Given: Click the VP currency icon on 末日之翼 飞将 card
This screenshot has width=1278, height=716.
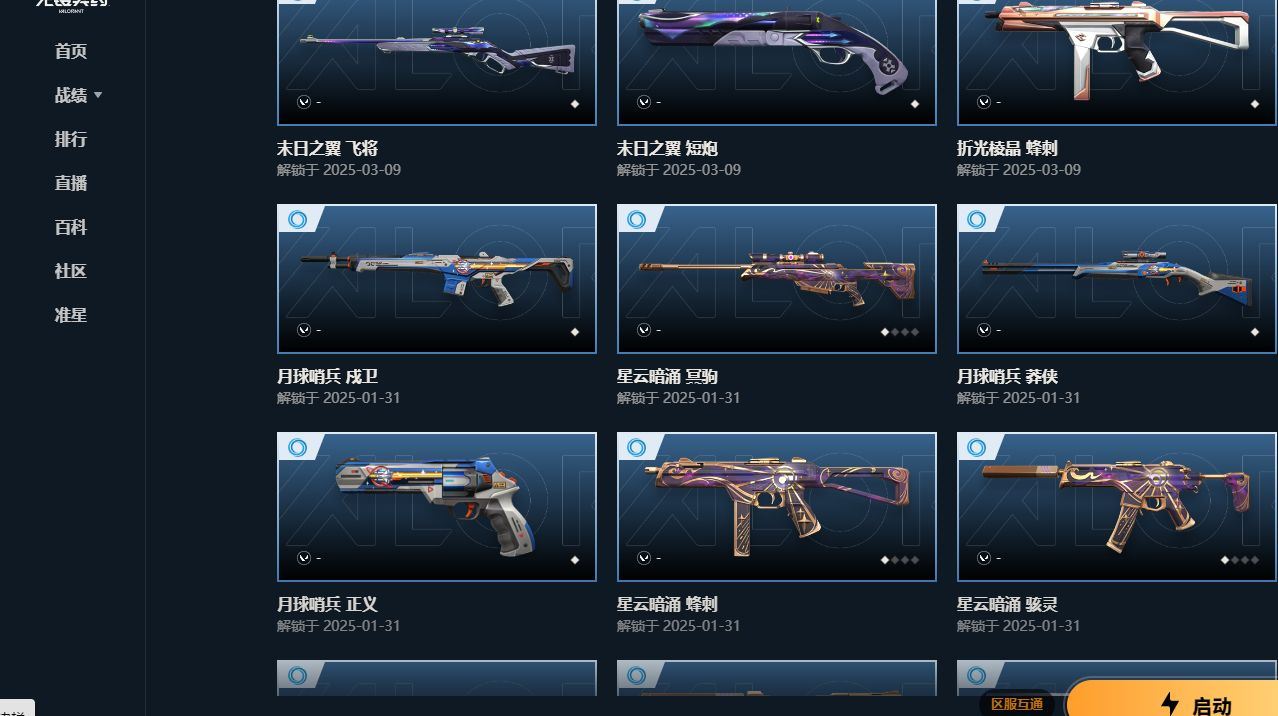Looking at the screenshot, I should [304, 102].
